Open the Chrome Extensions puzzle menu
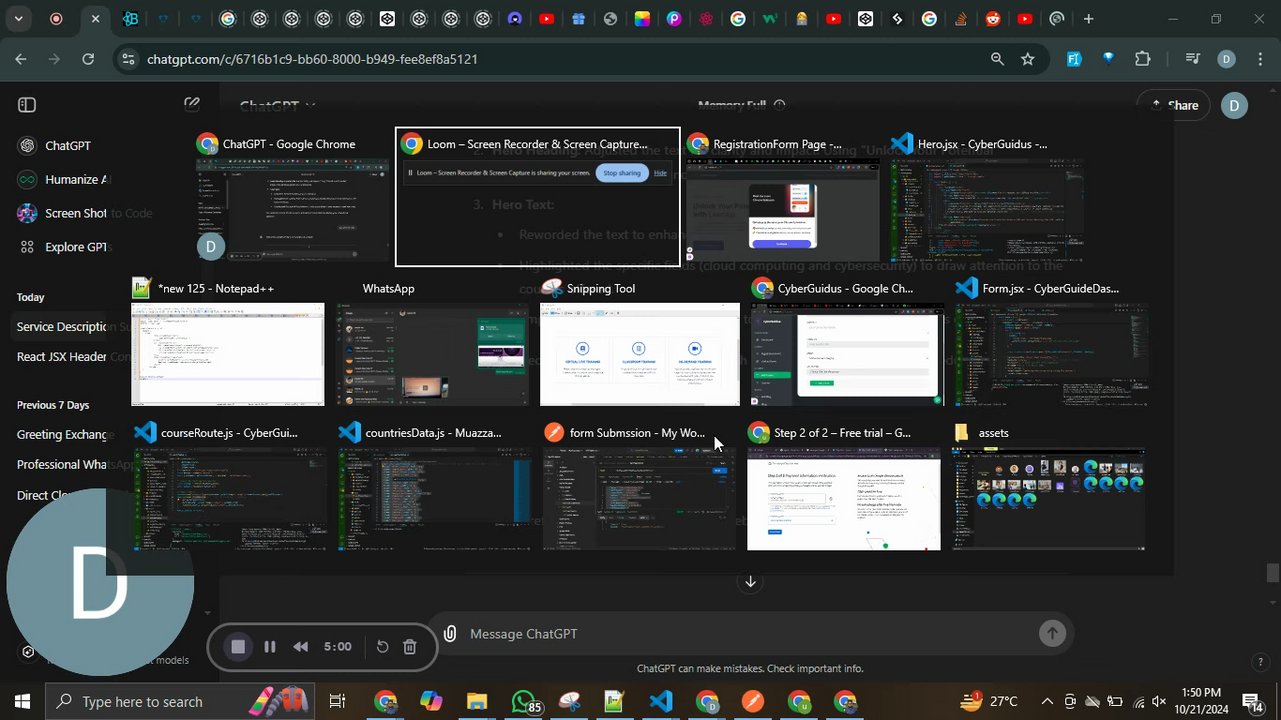The height and width of the screenshot is (720, 1281). 1143,59
